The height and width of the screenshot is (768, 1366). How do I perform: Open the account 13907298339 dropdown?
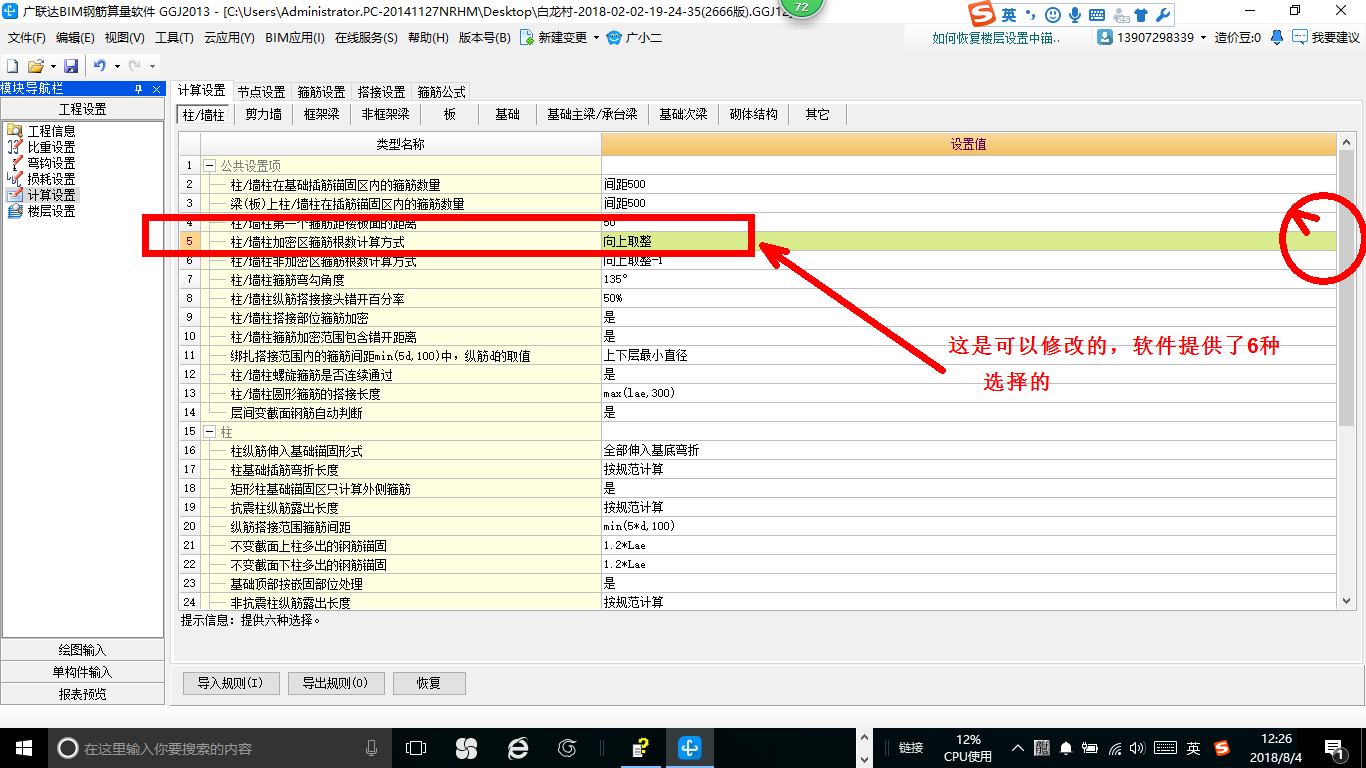click(1203, 38)
